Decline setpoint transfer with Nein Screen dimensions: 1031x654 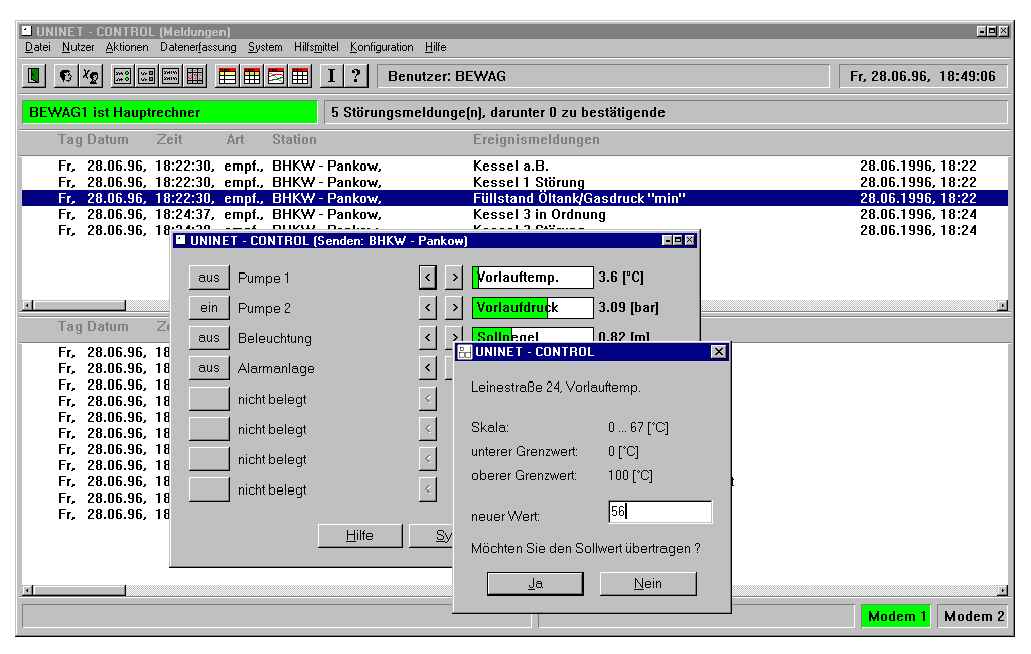click(648, 584)
